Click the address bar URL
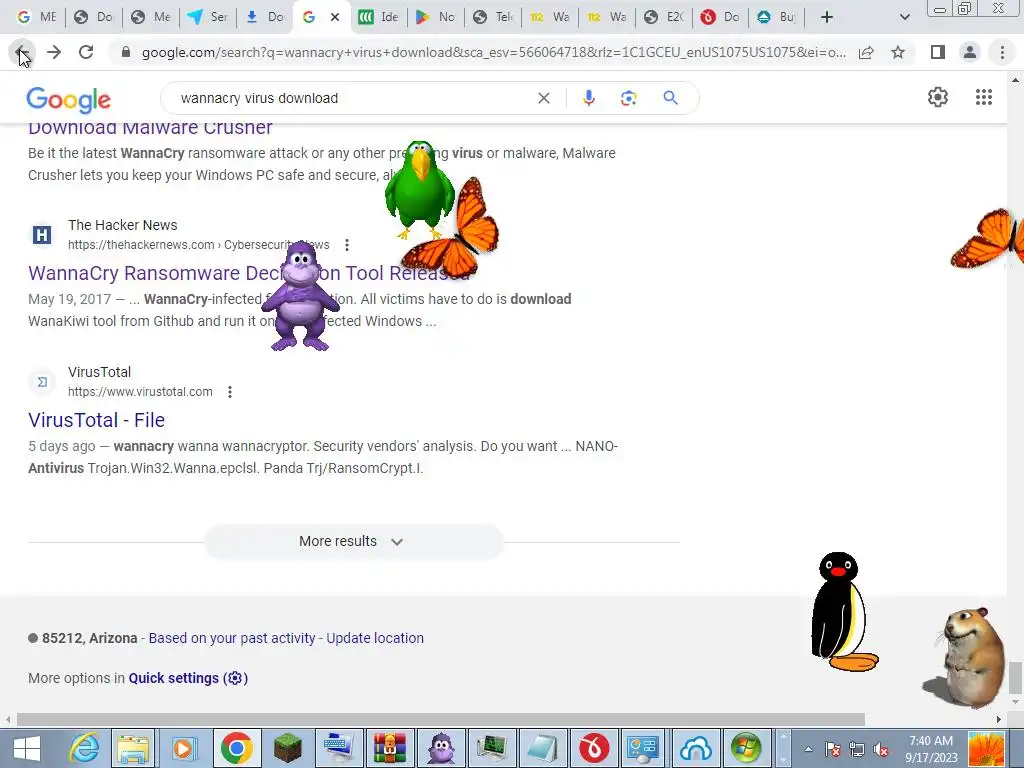The width and height of the screenshot is (1024, 768). (493, 52)
